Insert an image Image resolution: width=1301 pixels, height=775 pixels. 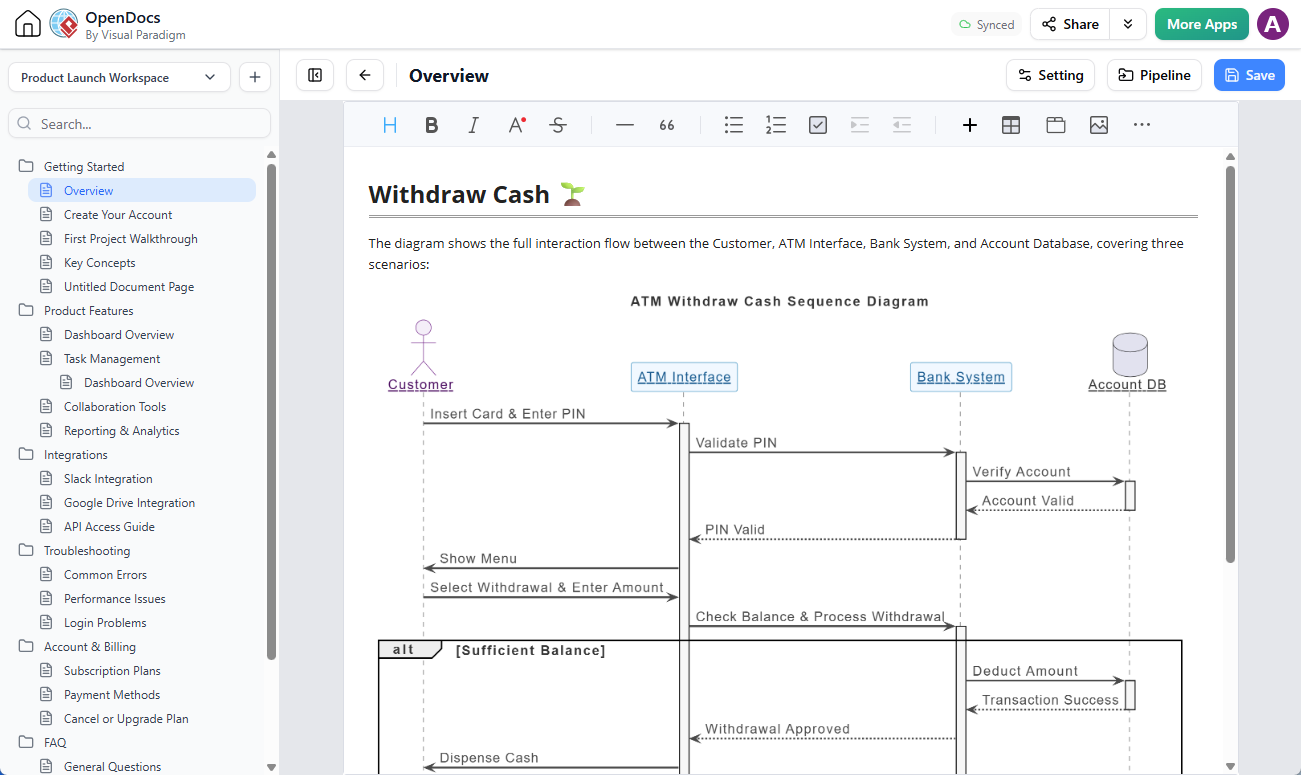tap(1099, 125)
